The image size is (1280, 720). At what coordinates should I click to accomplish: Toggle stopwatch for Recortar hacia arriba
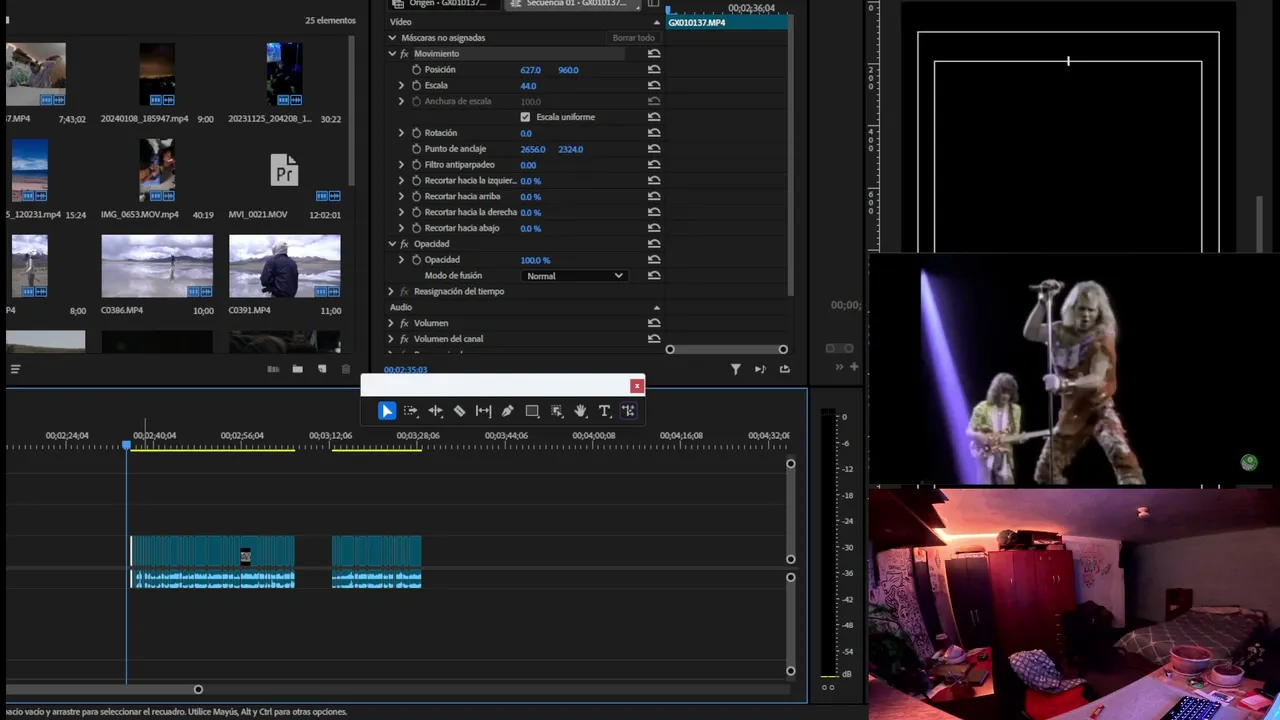pos(416,197)
